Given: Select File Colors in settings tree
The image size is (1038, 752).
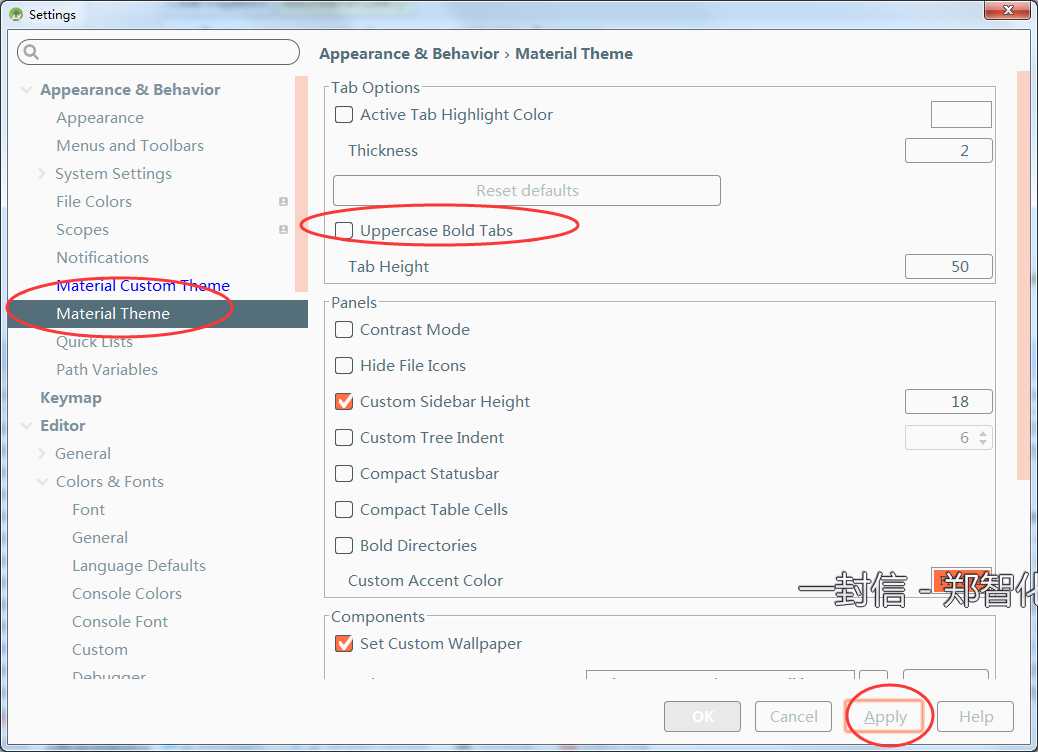Looking at the screenshot, I should click(x=94, y=201).
